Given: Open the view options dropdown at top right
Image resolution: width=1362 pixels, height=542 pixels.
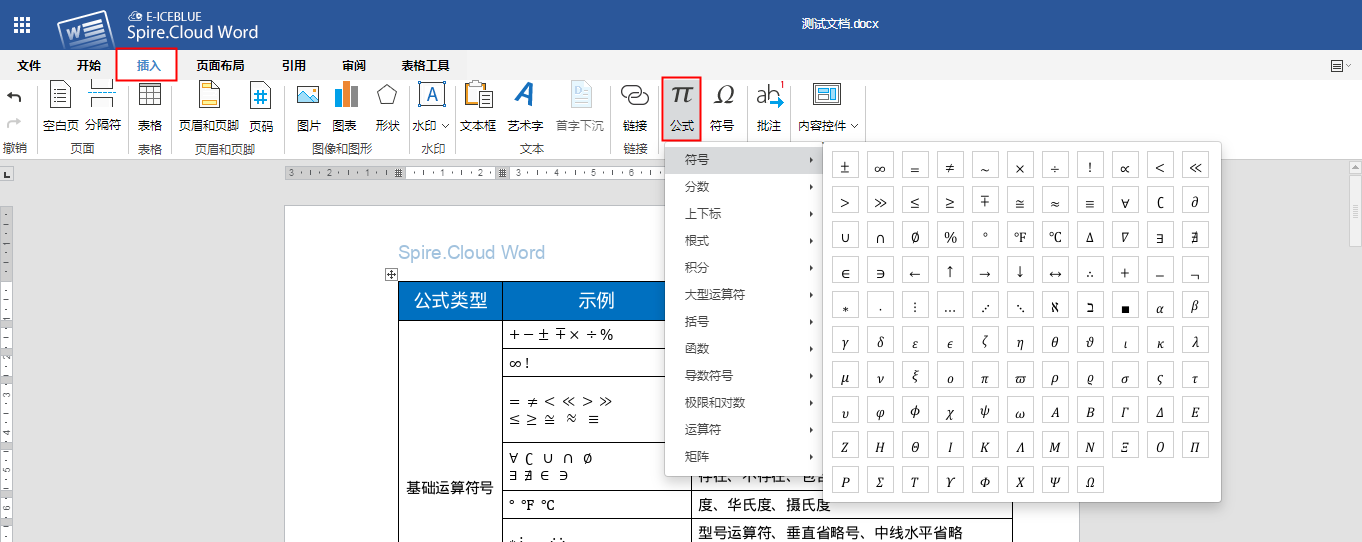Looking at the screenshot, I should (x=1341, y=65).
